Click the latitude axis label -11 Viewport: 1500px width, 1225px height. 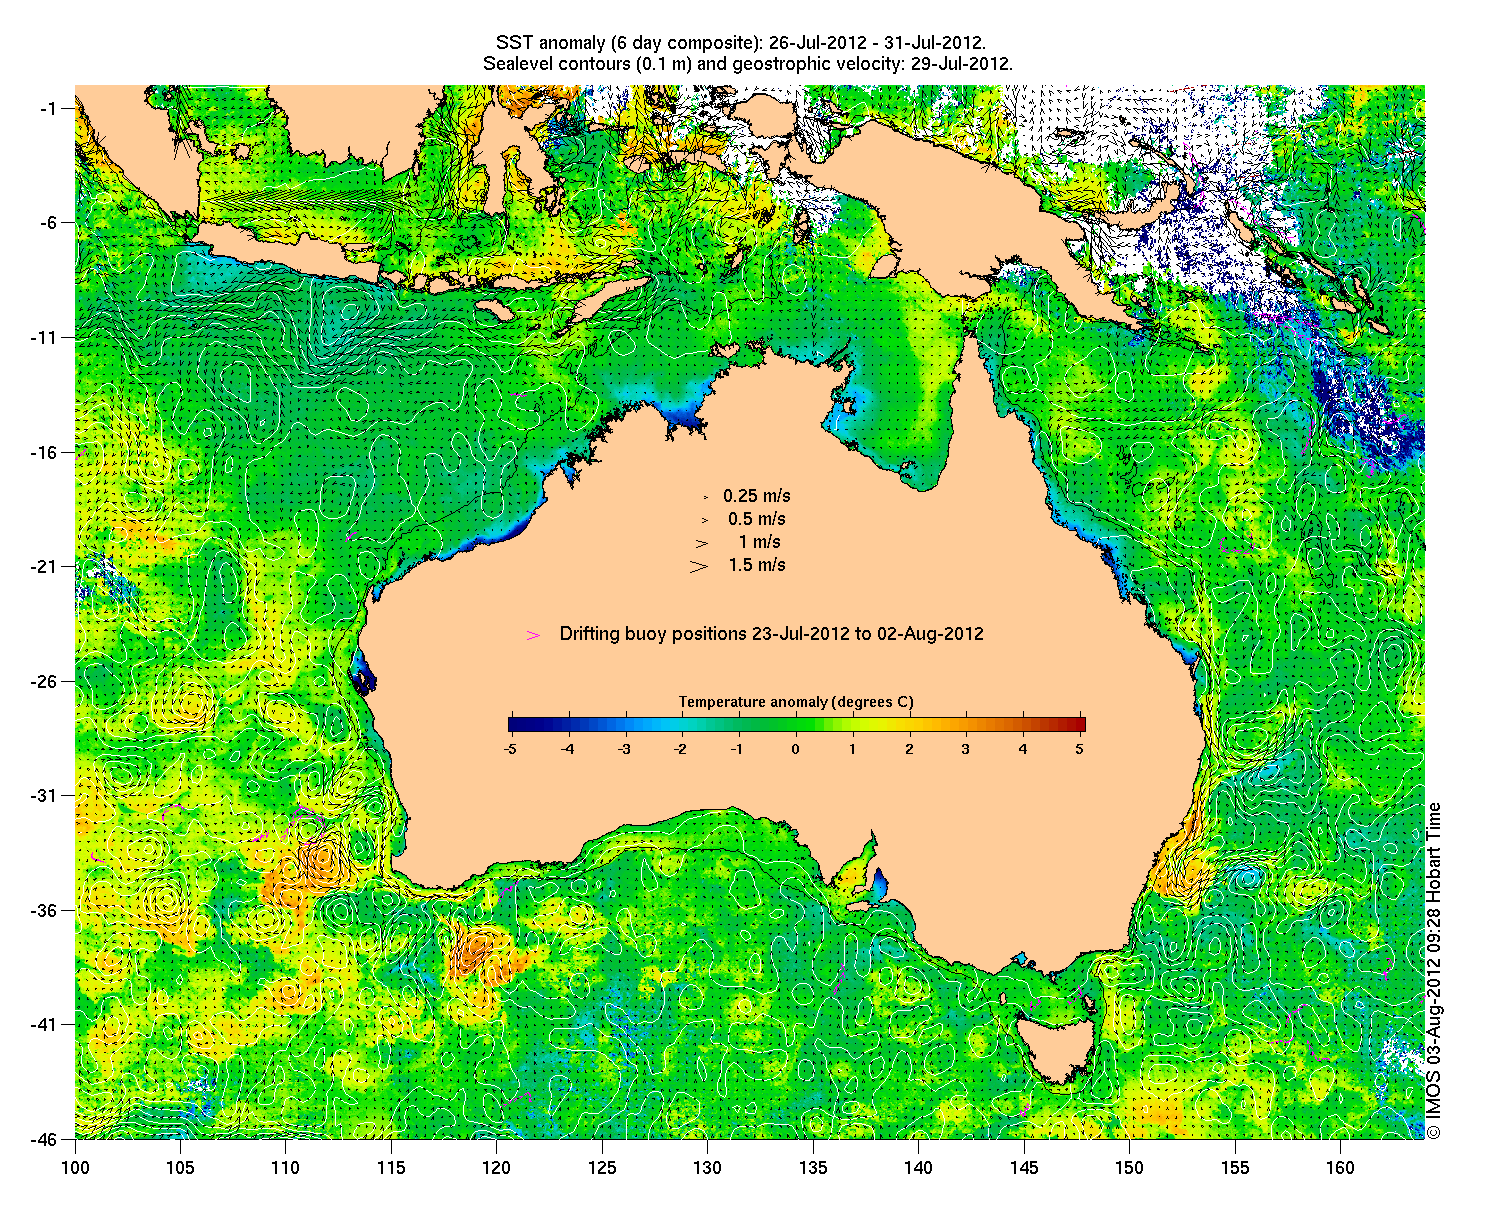coord(45,337)
